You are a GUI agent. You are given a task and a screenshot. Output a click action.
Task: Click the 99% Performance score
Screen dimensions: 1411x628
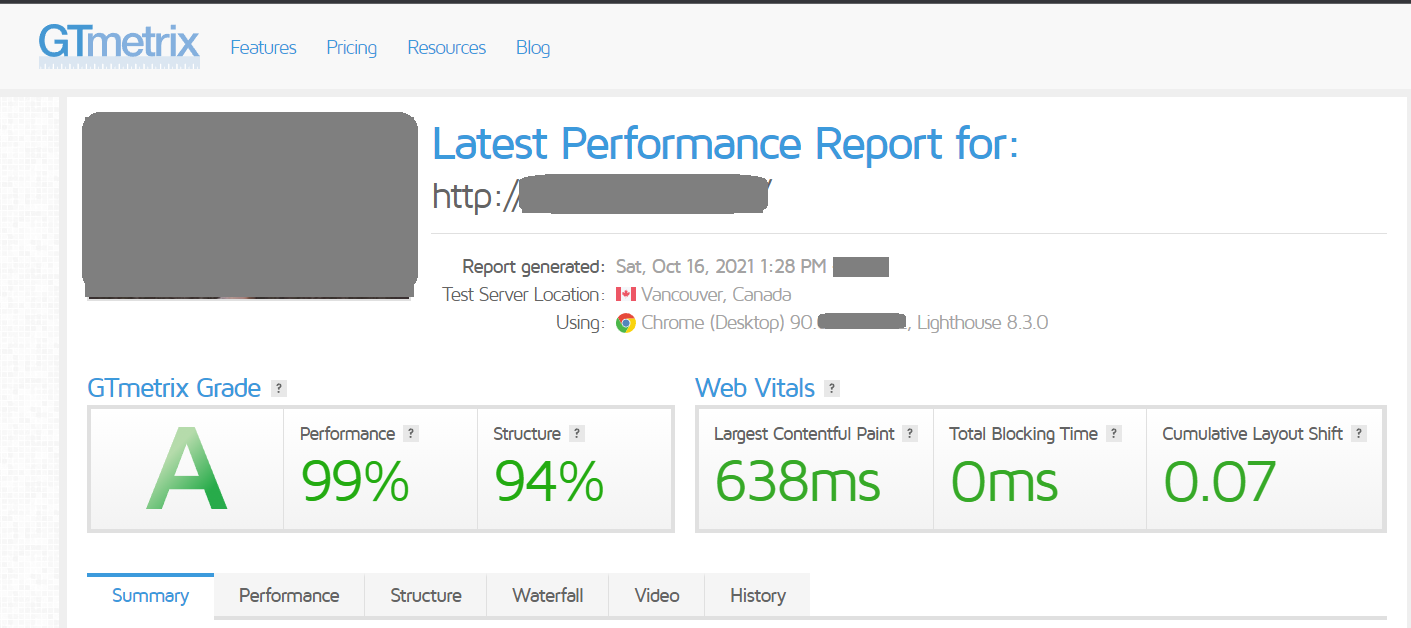coord(355,481)
